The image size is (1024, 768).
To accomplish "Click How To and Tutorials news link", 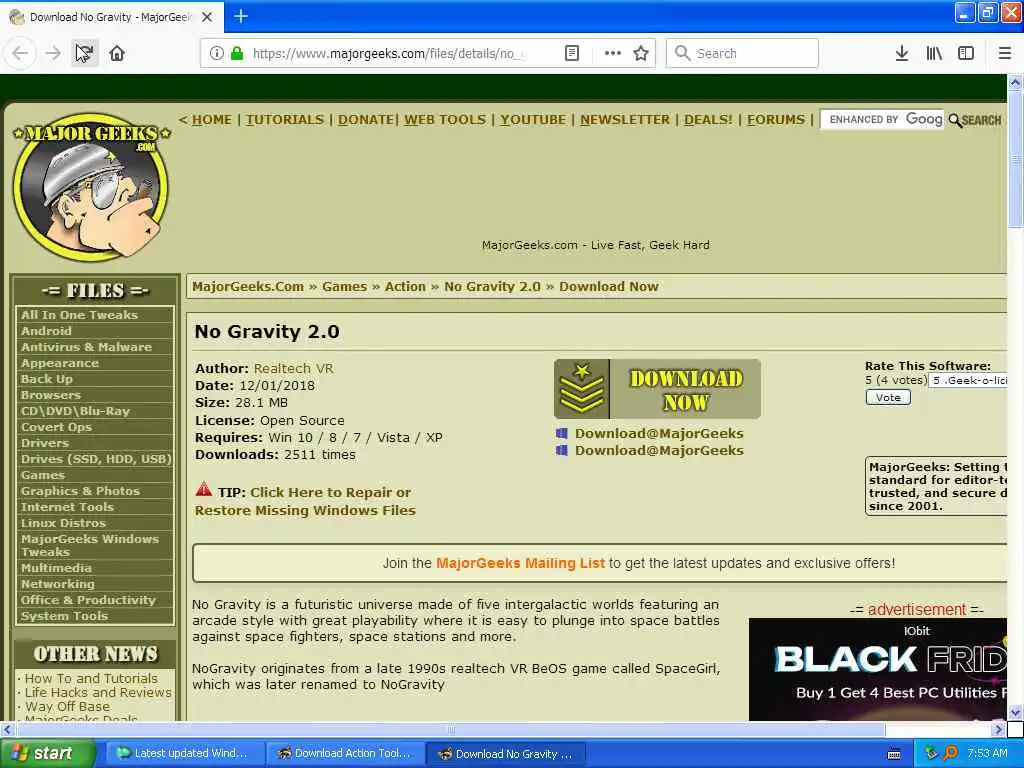I will [91, 679].
